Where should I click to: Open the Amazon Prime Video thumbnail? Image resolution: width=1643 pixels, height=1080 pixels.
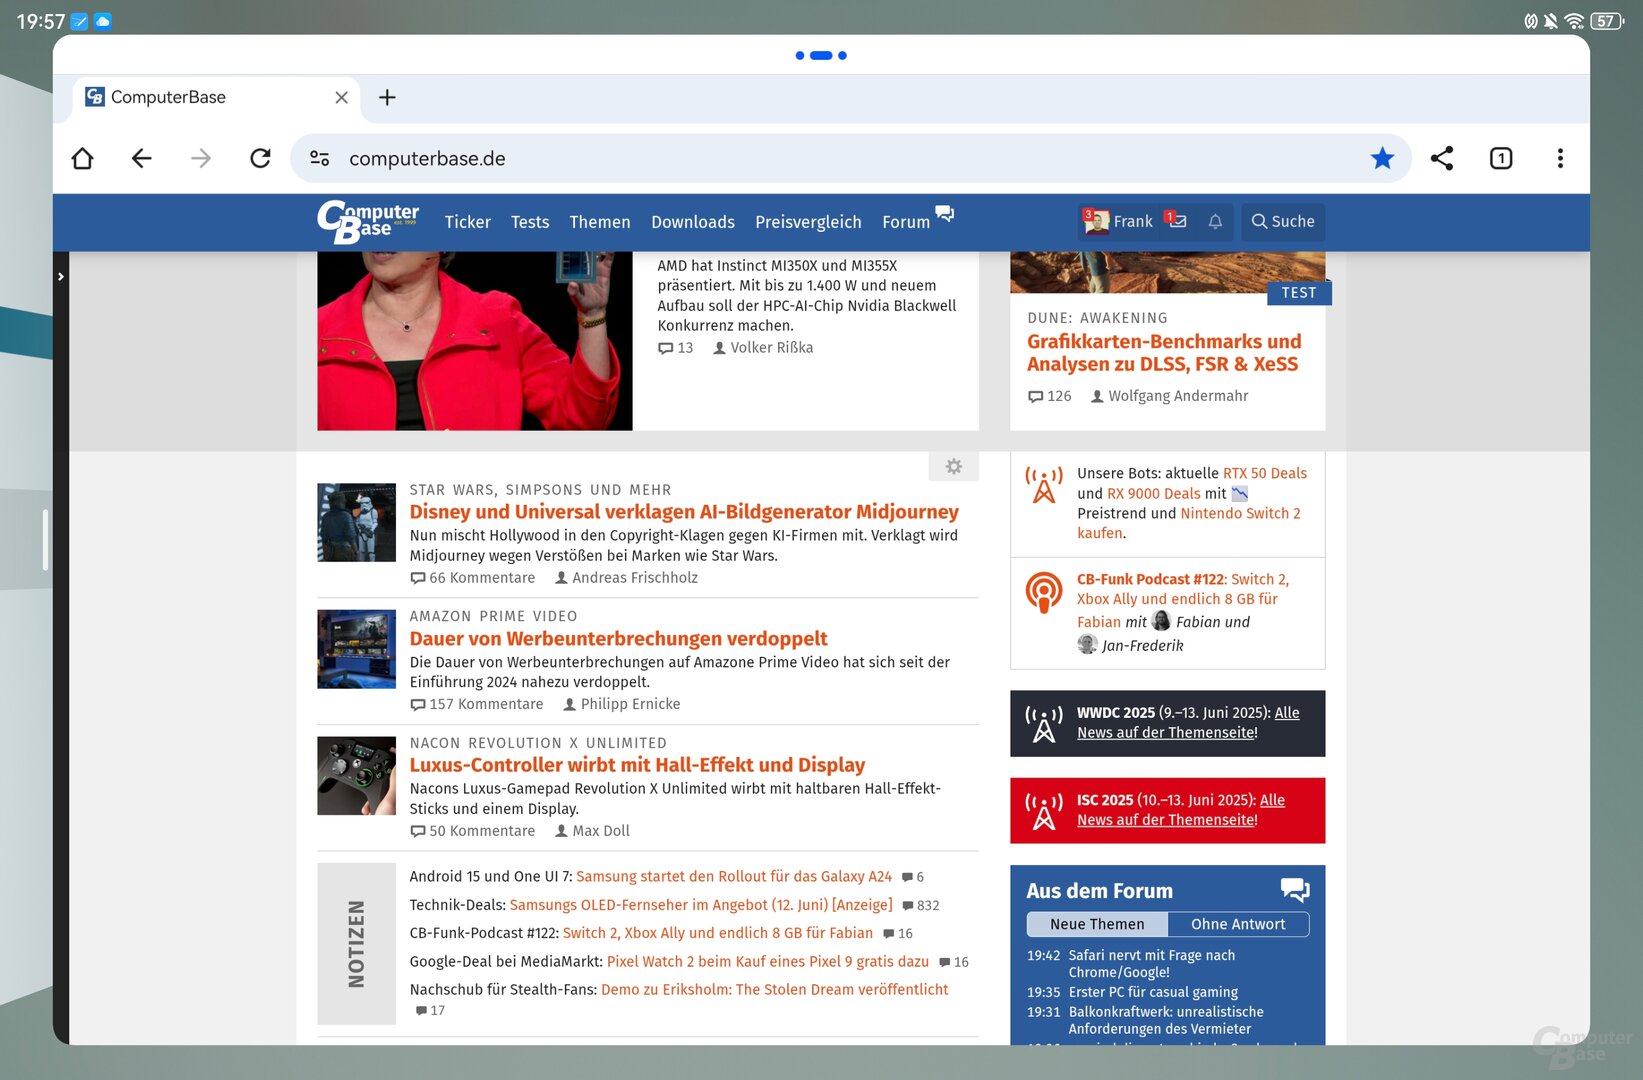pos(356,649)
